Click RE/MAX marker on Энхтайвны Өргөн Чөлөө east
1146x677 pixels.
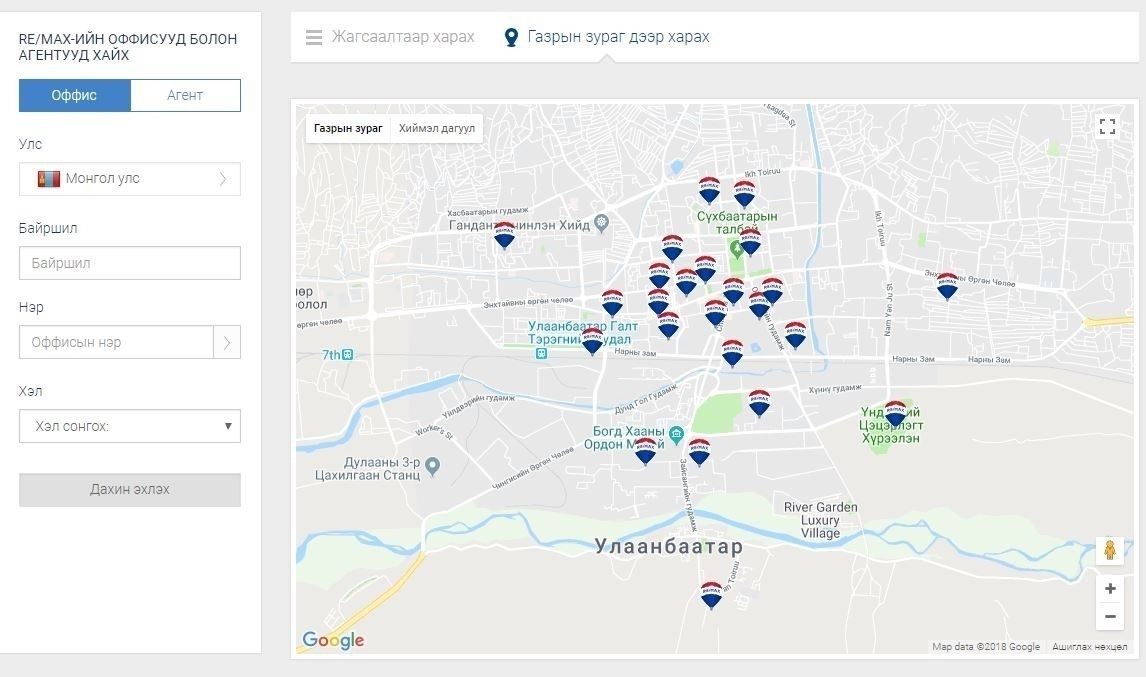click(947, 286)
